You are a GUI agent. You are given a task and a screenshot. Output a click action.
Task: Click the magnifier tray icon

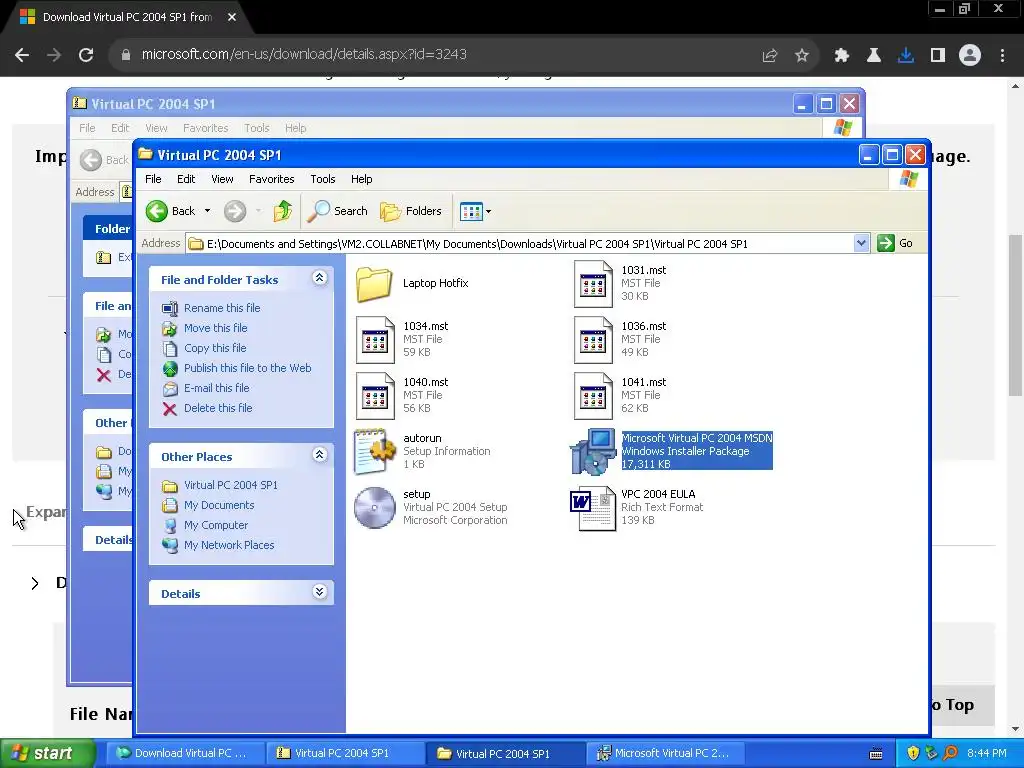pos(950,753)
